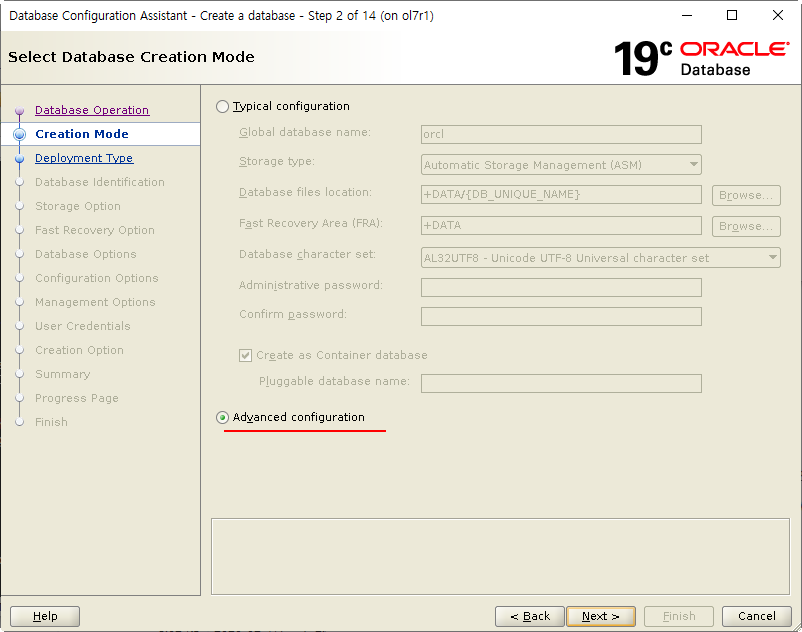Click the Back button
Viewport: 802px width, 632px height.
pos(529,616)
